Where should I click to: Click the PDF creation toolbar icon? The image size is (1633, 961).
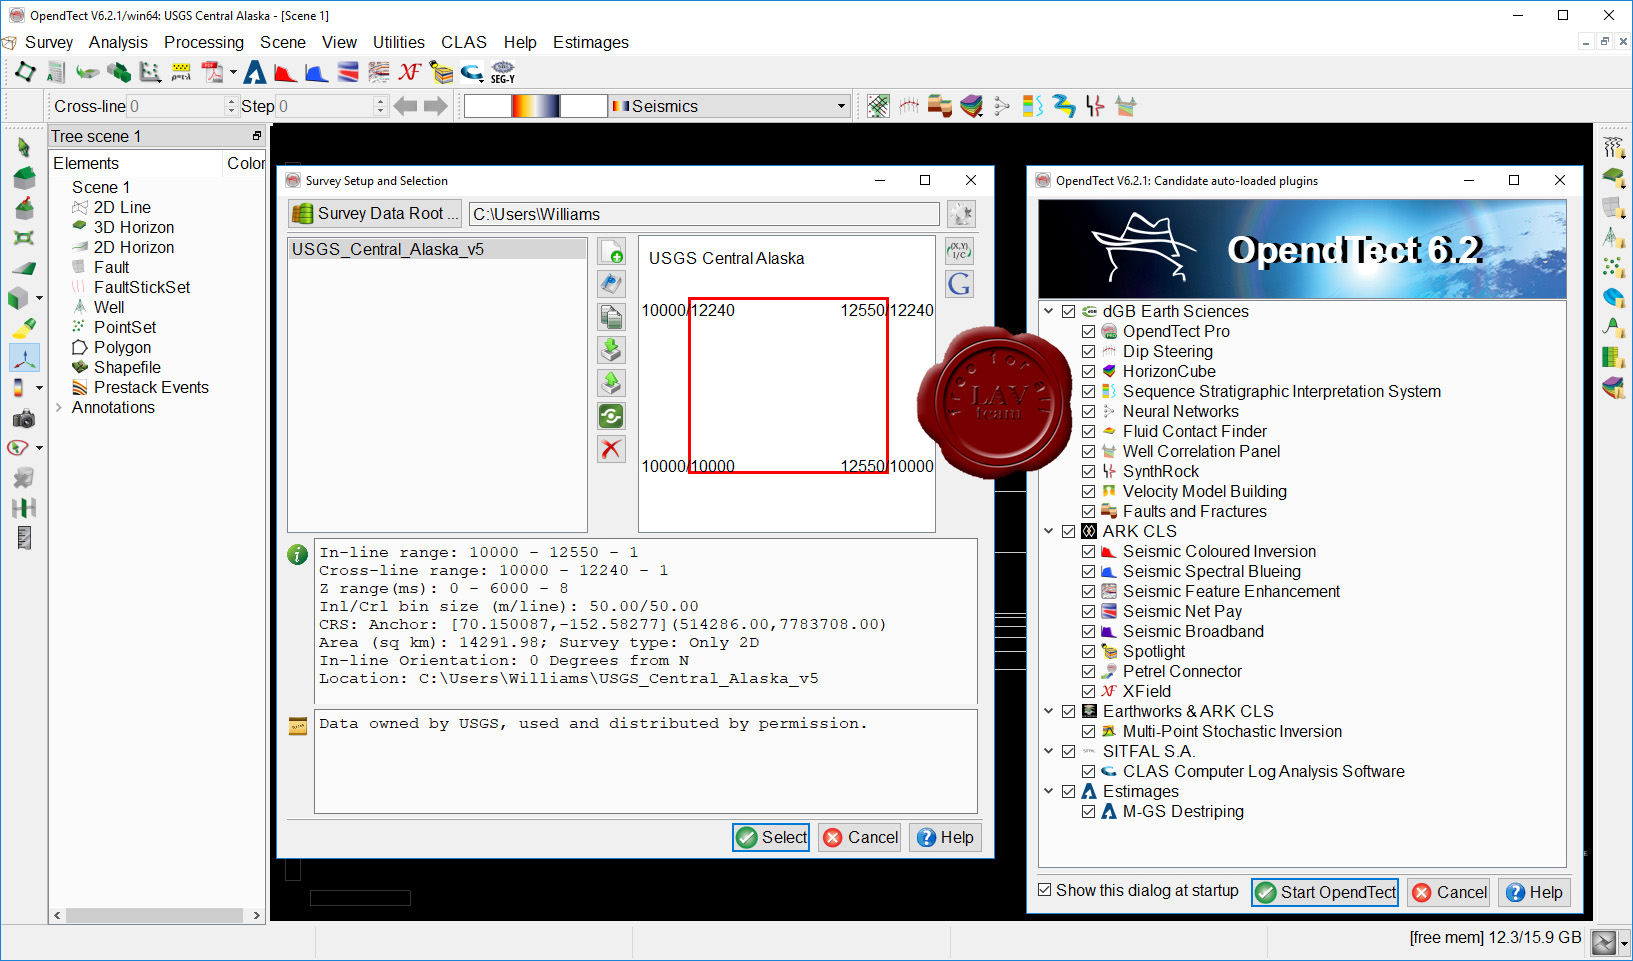[x=212, y=72]
